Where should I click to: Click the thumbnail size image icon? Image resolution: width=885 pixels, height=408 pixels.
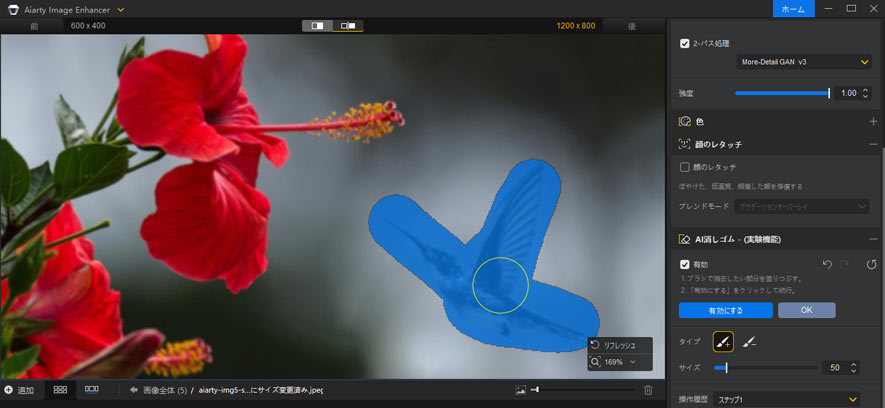click(520, 389)
